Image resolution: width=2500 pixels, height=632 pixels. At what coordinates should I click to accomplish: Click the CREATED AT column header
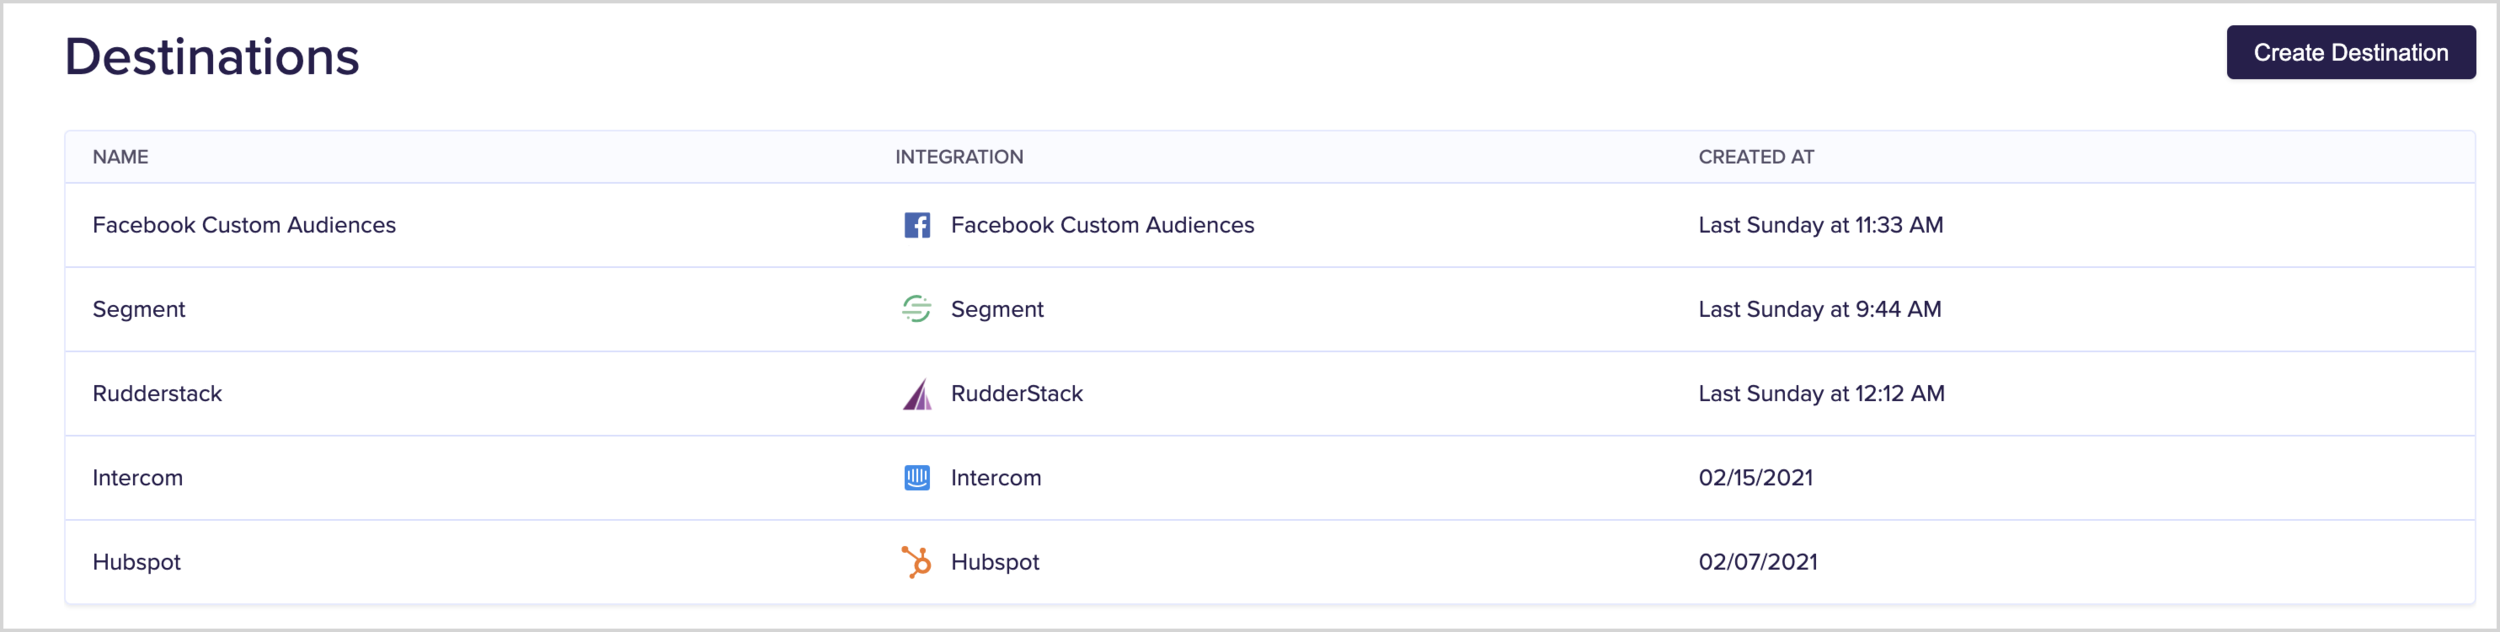pos(1756,157)
